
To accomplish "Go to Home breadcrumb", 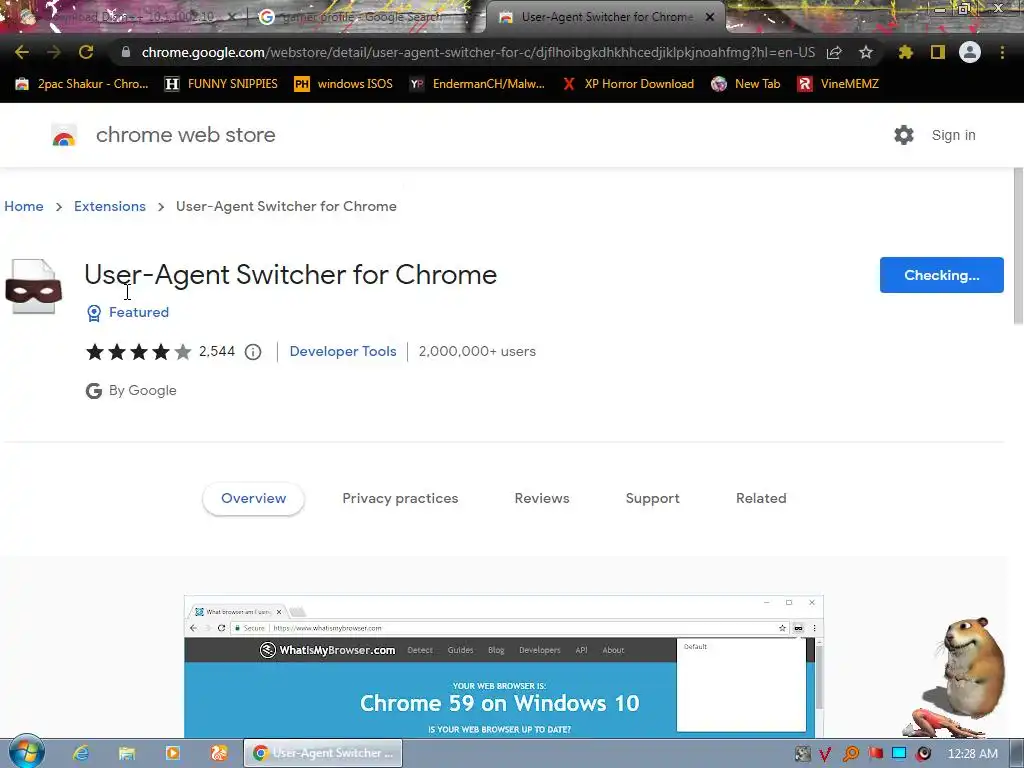I will click(24, 206).
